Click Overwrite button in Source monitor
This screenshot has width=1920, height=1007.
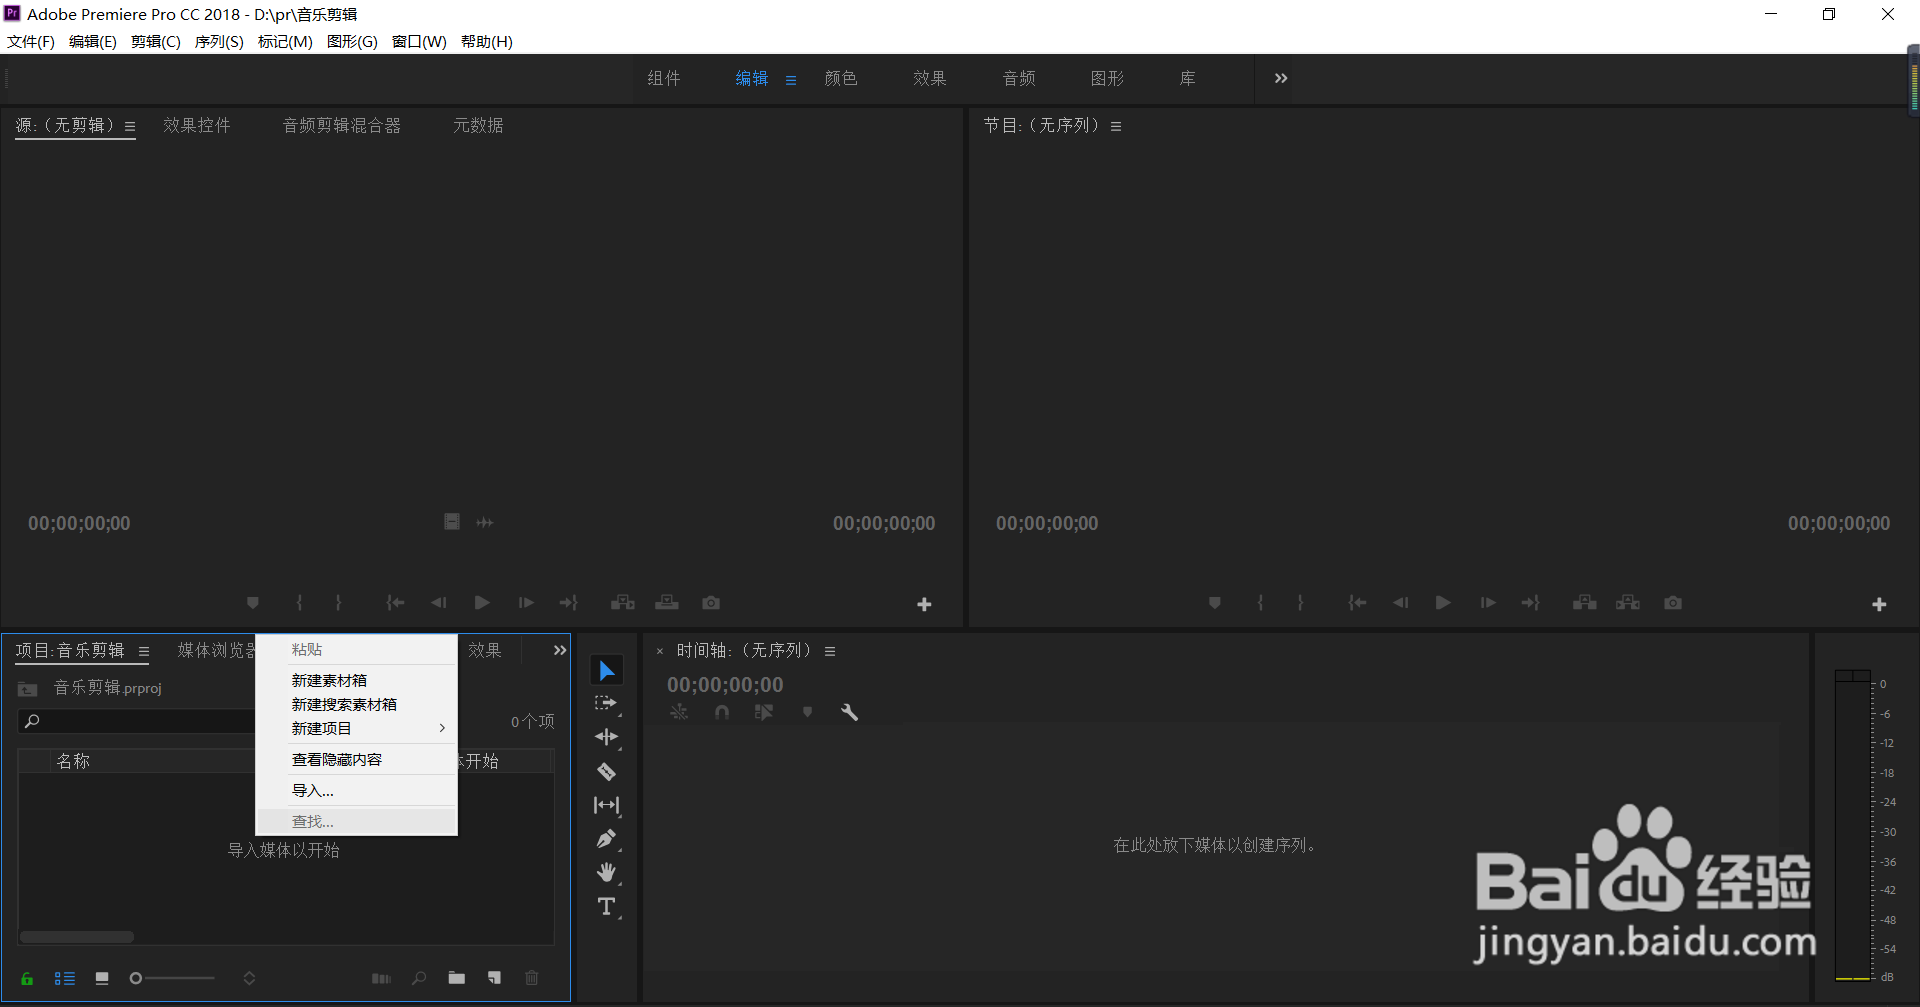coord(667,603)
